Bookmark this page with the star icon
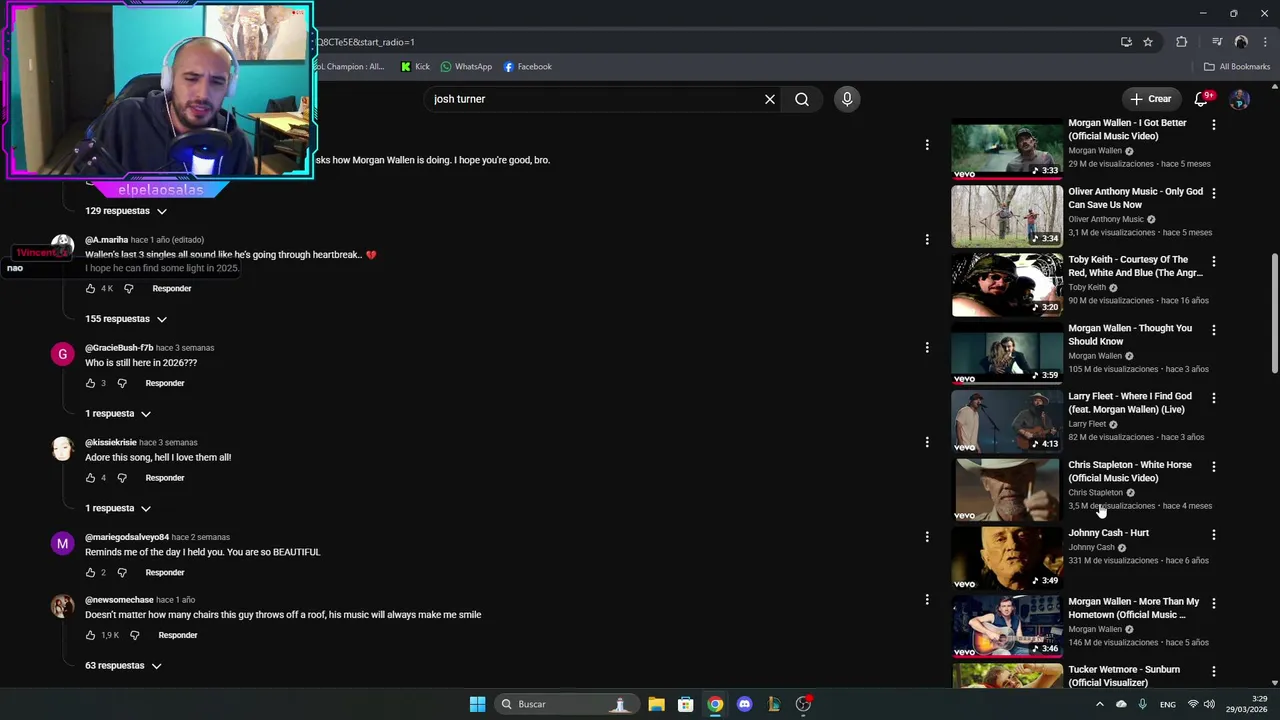The width and height of the screenshot is (1280, 720). pyautogui.click(x=1148, y=42)
